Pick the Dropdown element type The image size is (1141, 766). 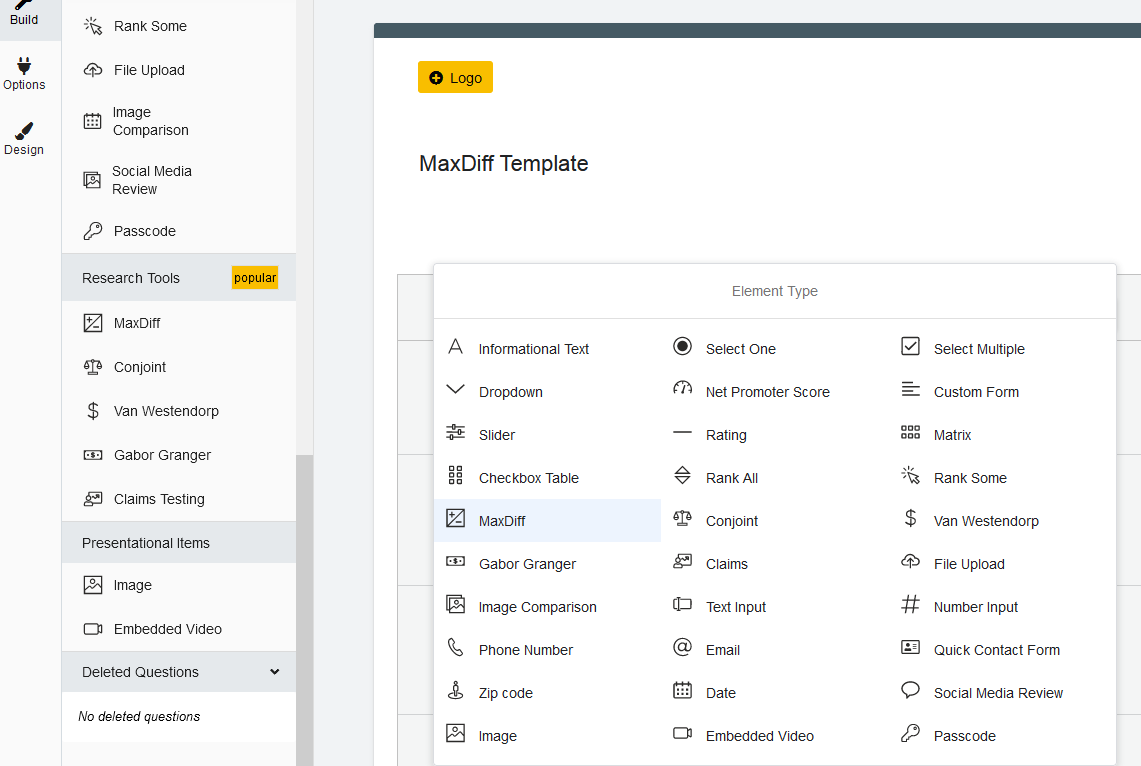[510, 392]
